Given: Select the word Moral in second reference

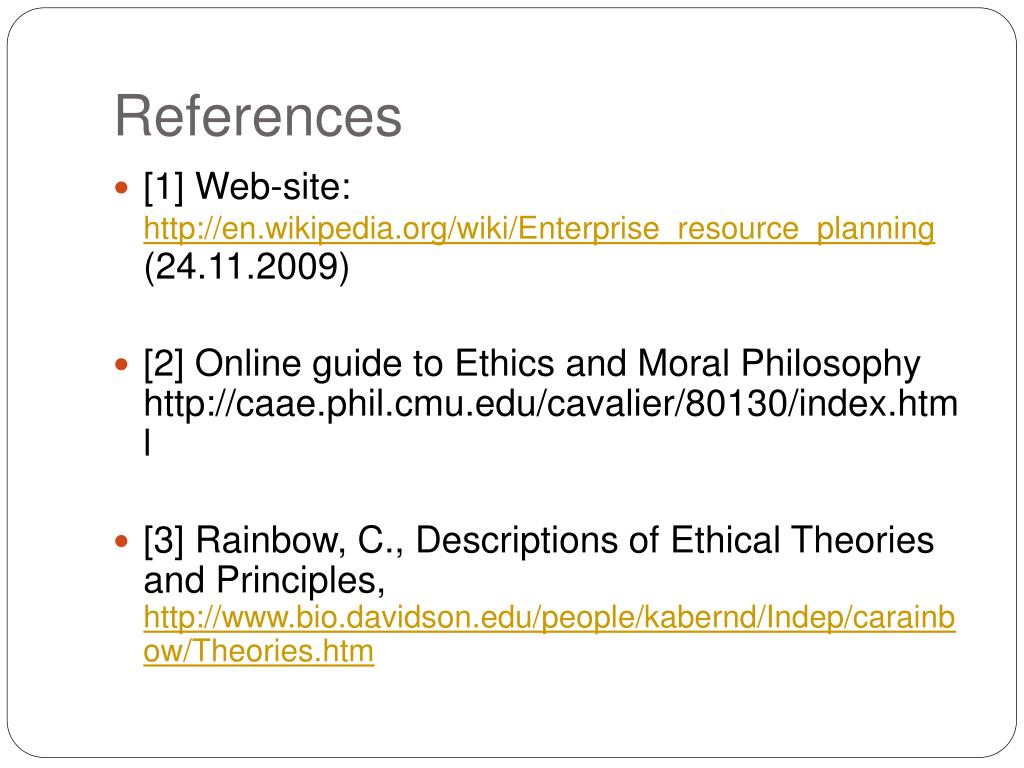Looking at the screenshot, I should click(682, 364).
